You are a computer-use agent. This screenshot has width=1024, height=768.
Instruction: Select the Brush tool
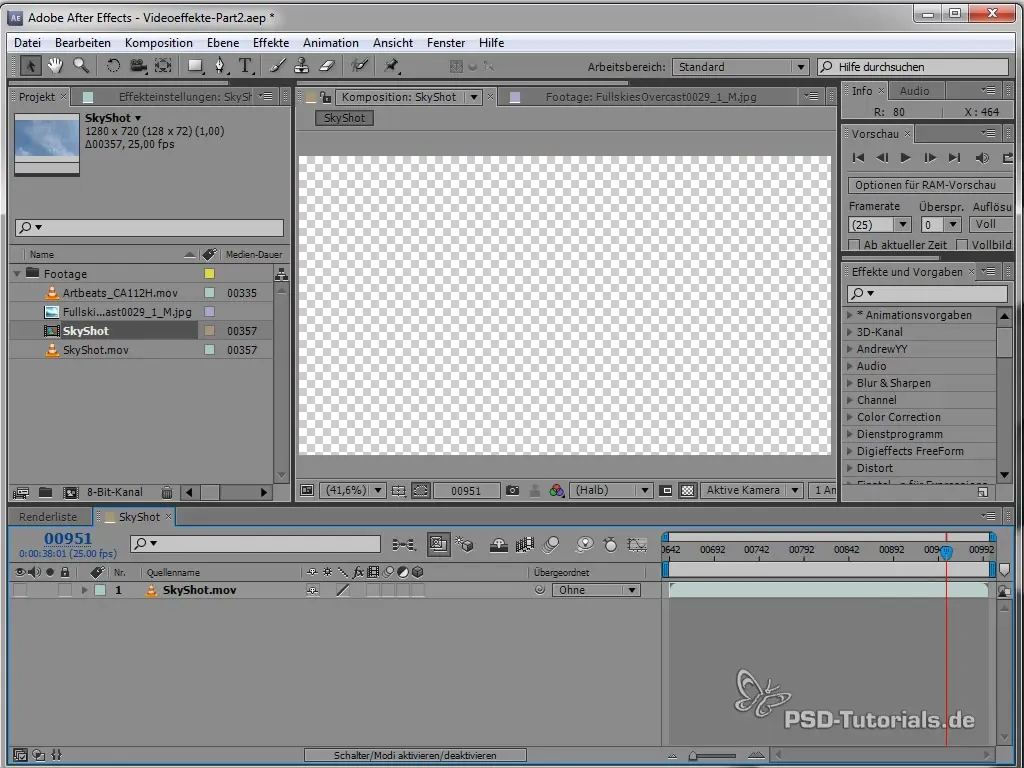278,66
